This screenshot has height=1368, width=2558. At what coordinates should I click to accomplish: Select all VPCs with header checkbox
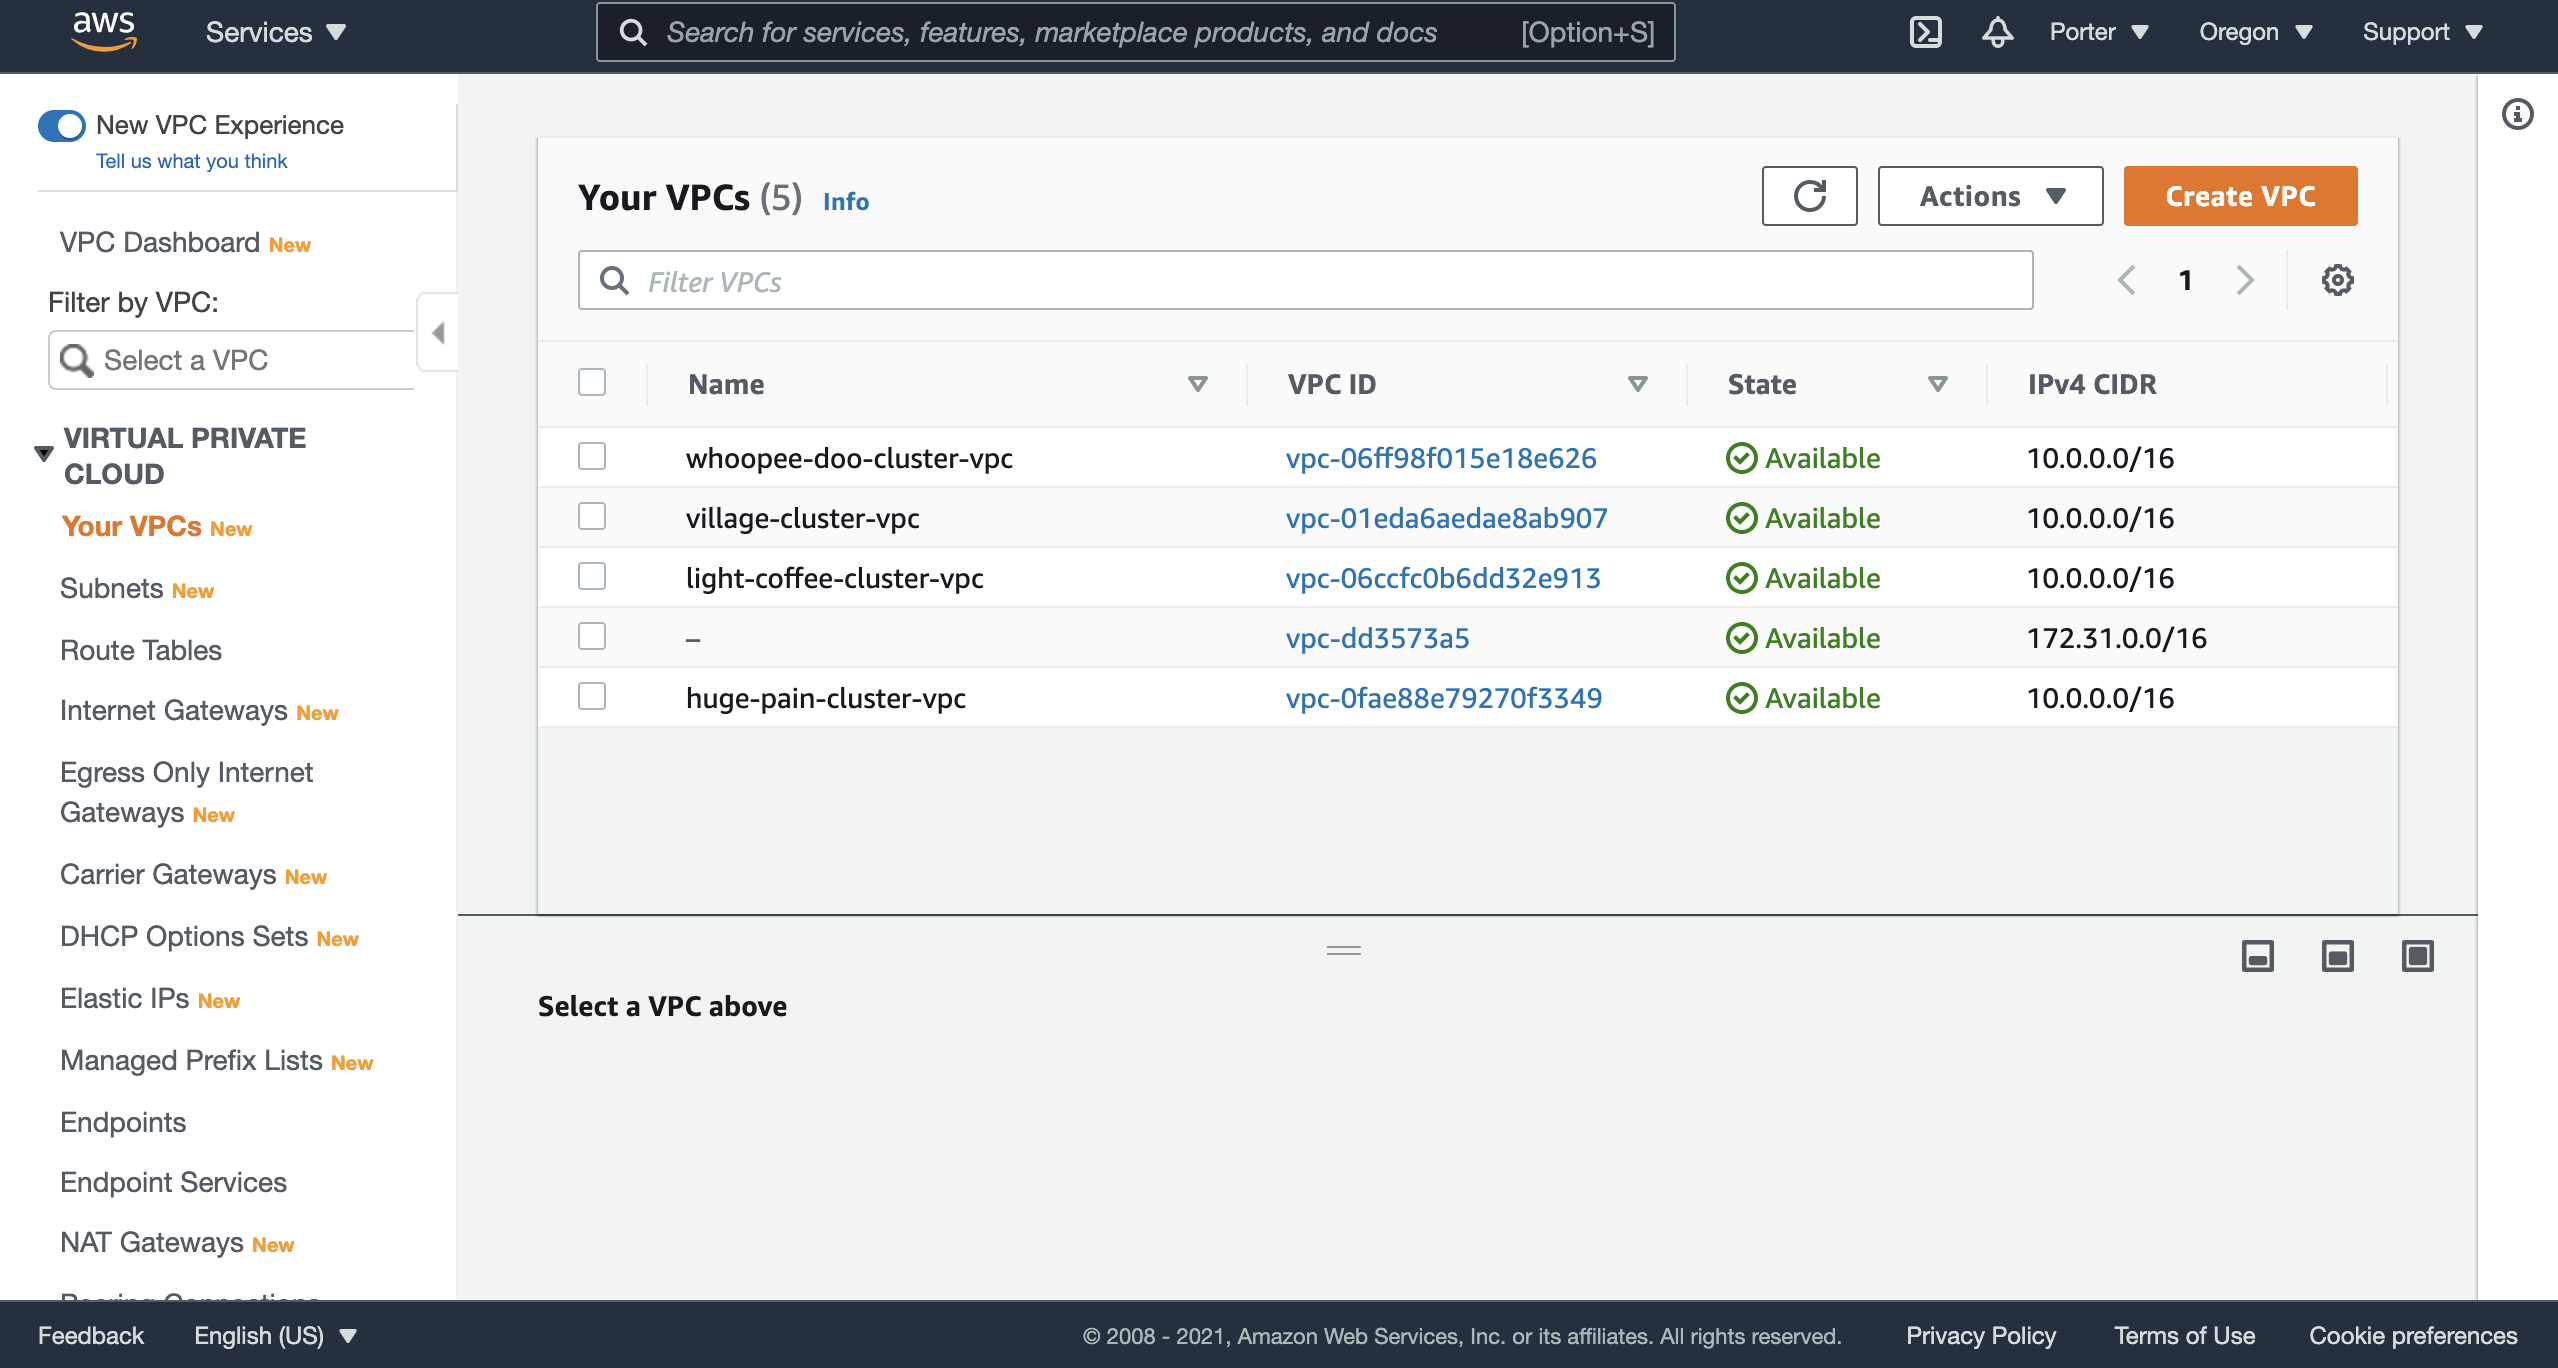(592, 383)
